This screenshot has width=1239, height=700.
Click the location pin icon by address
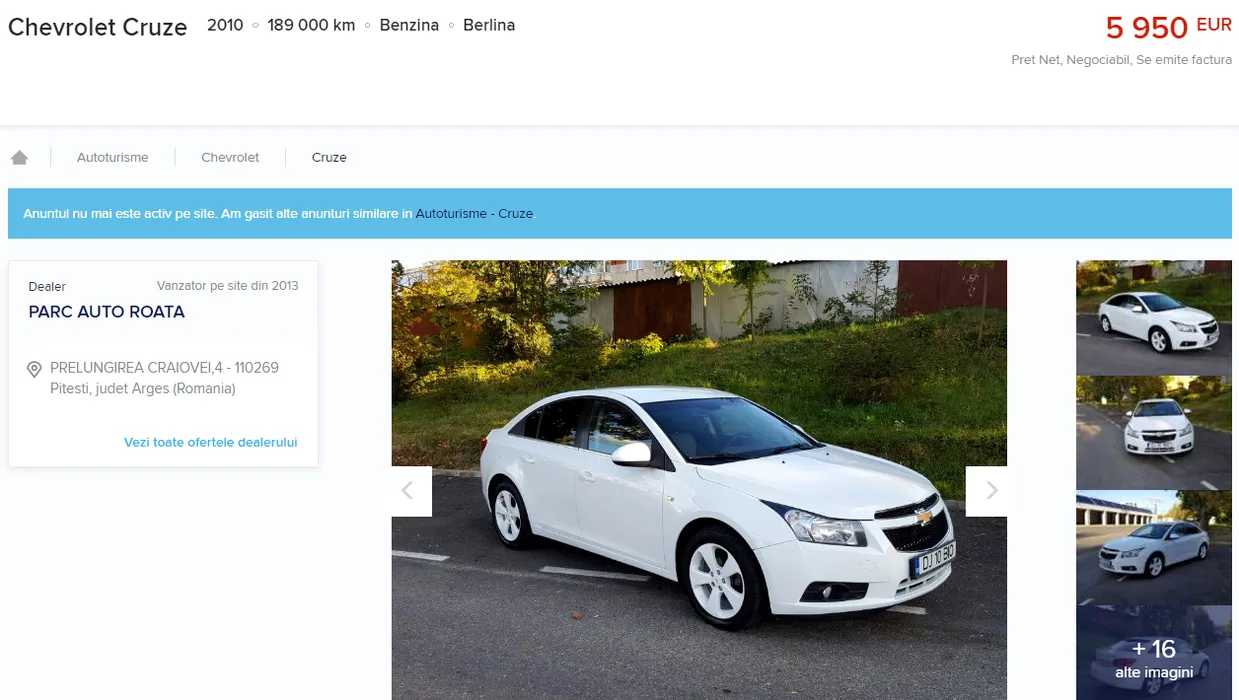coord(34,369)
